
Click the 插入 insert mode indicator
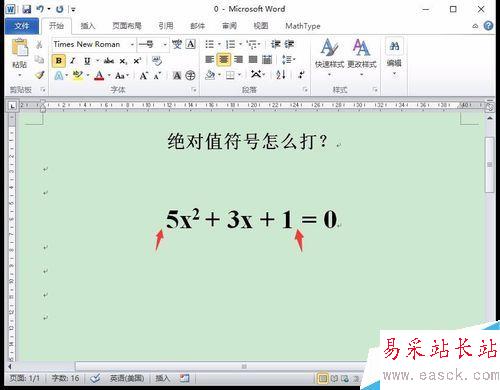coord(162,378)
